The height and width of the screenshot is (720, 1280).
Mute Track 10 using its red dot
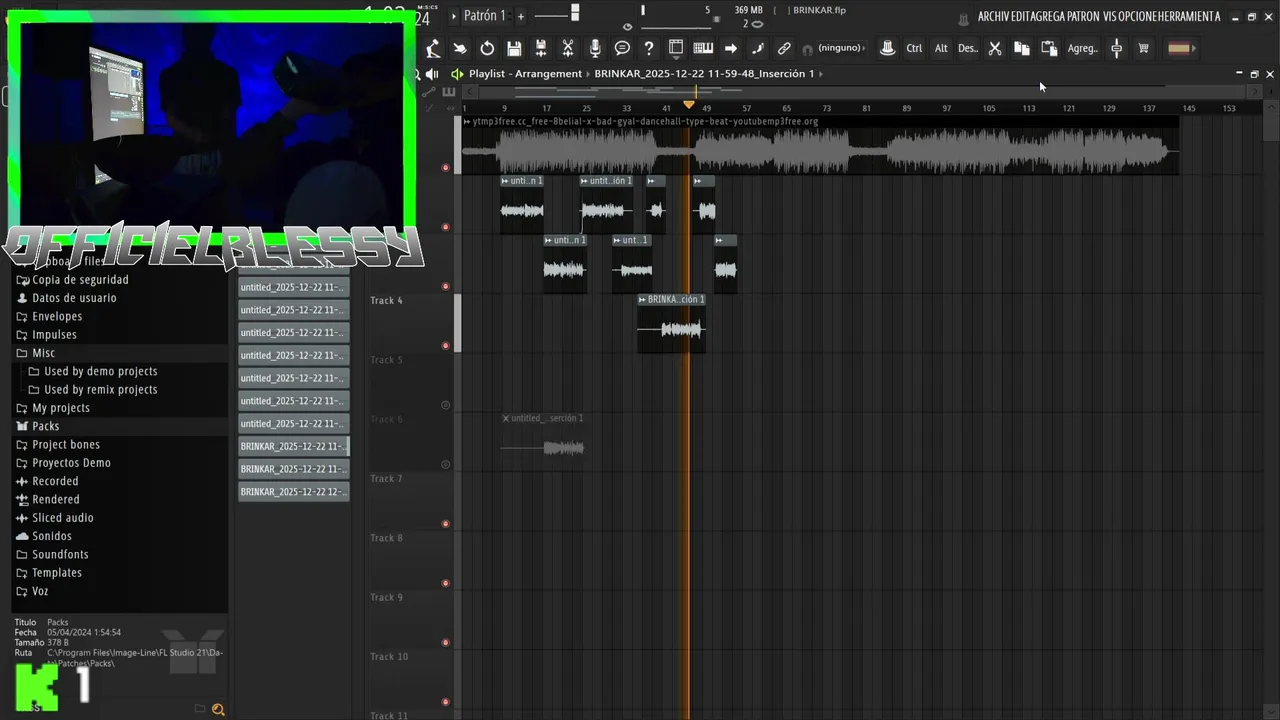coord(446,702)
